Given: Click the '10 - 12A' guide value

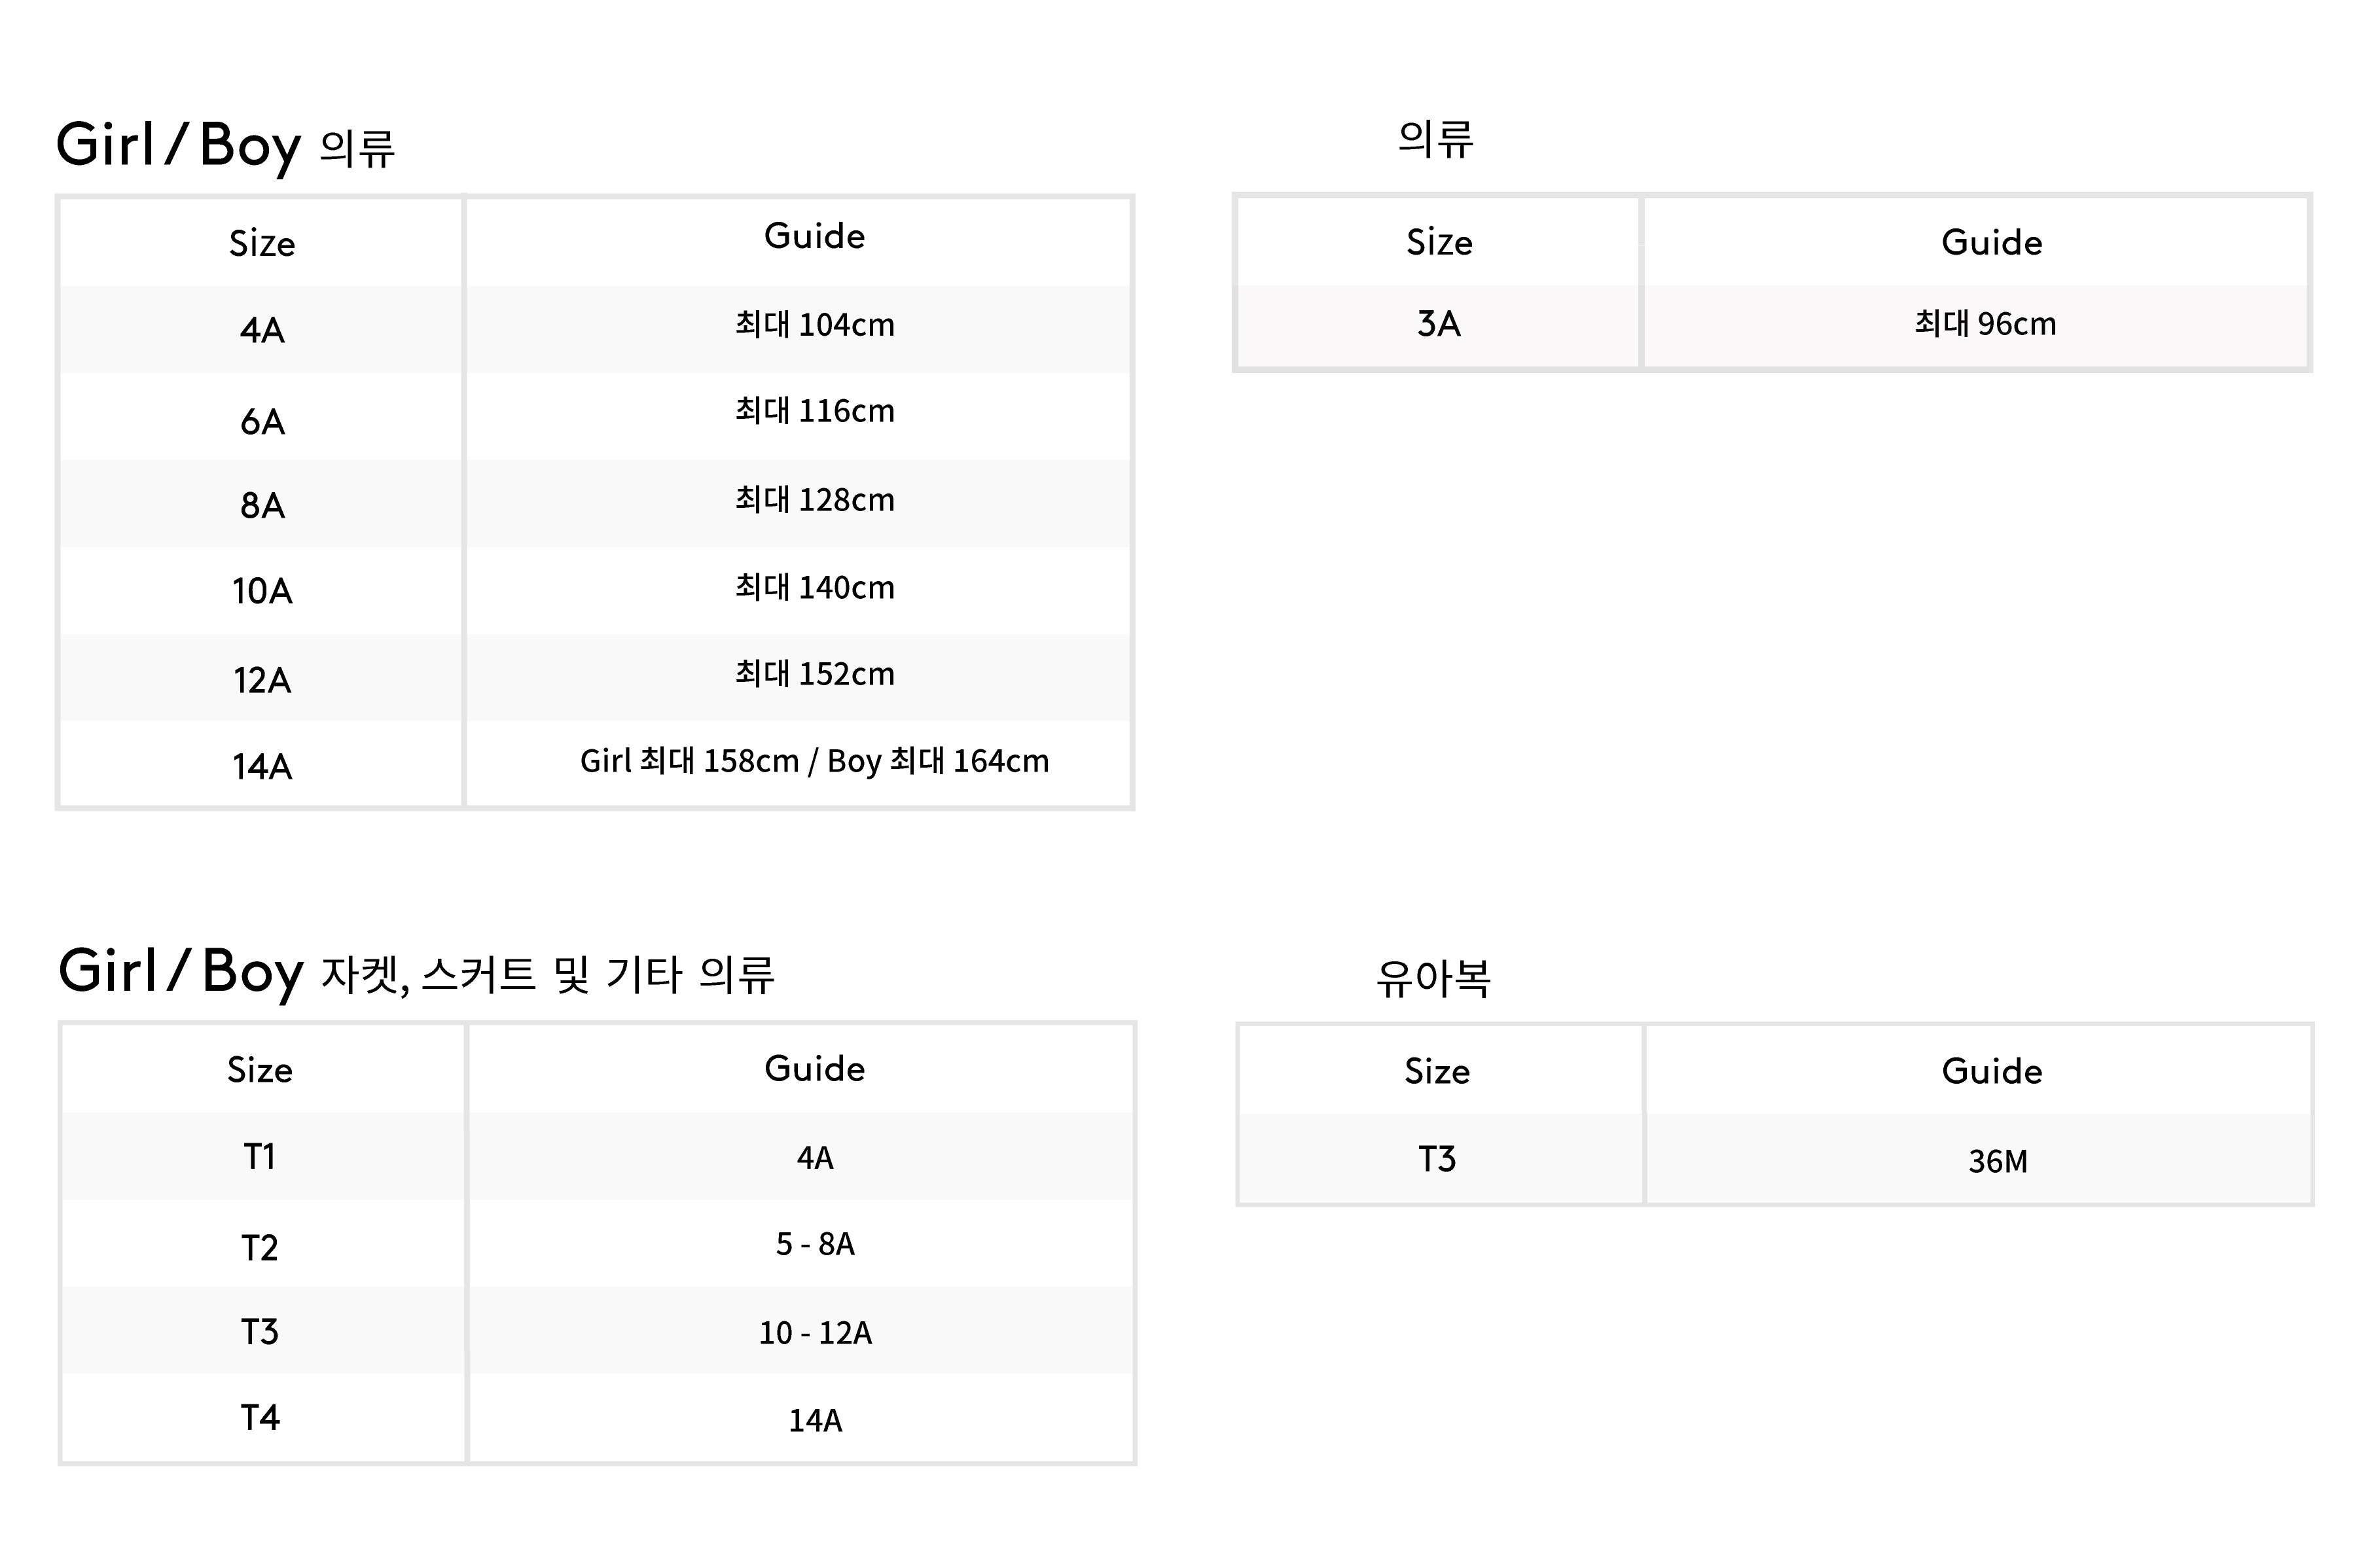Looking at the screenshot, I should click(814, 1333).
